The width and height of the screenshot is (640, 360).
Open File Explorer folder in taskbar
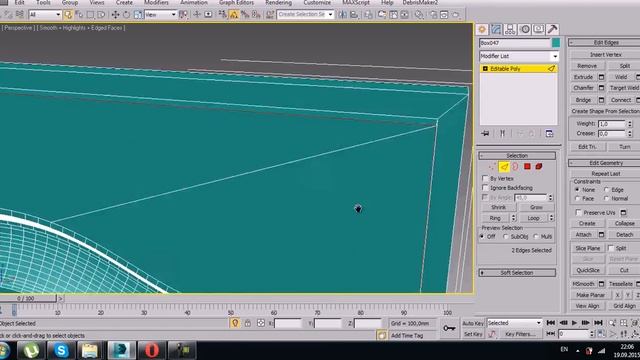pyautogui.click(x=90, y=351)
